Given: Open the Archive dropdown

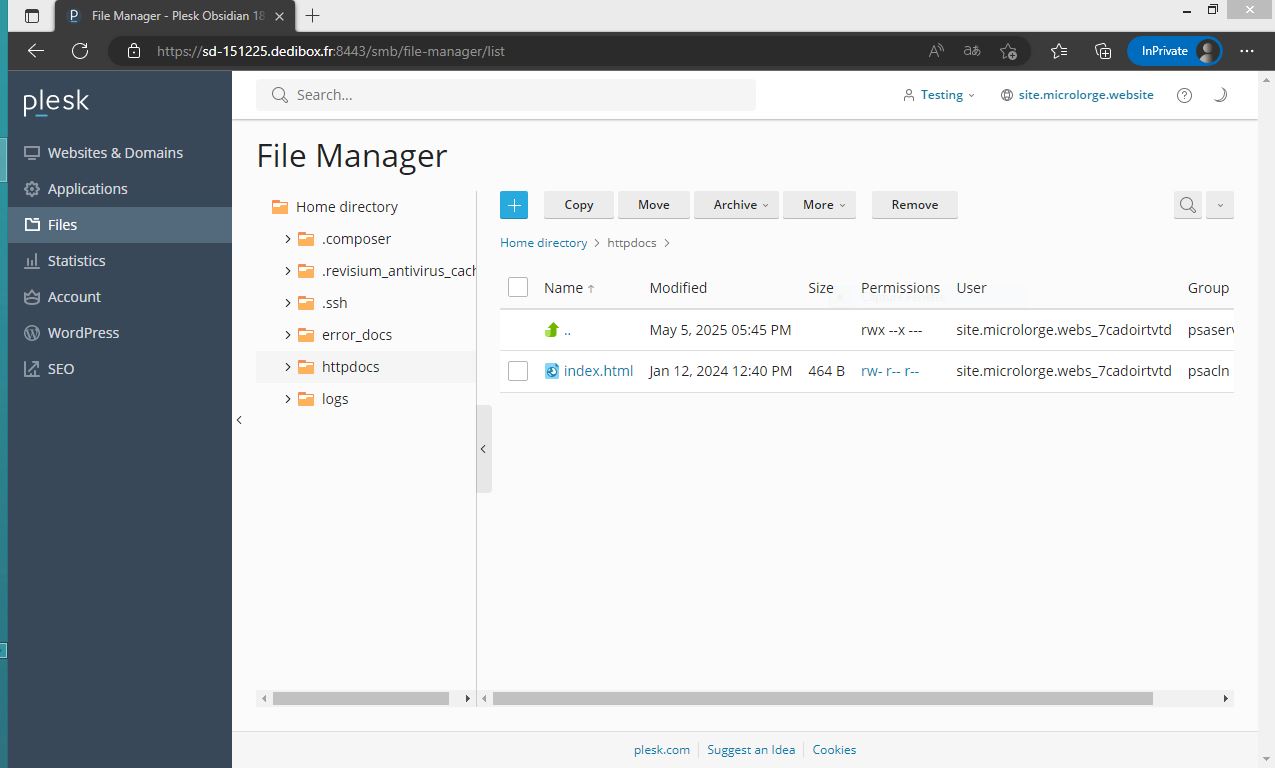Looking at the screenshot, I should 736,204.
